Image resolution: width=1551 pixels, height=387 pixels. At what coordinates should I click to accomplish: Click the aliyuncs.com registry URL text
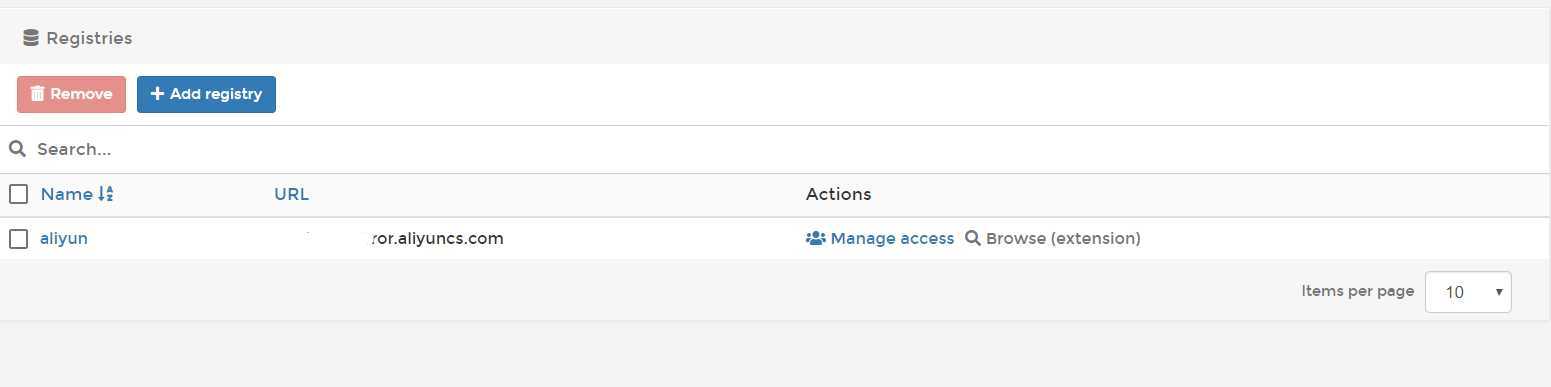tap(437, 238)
